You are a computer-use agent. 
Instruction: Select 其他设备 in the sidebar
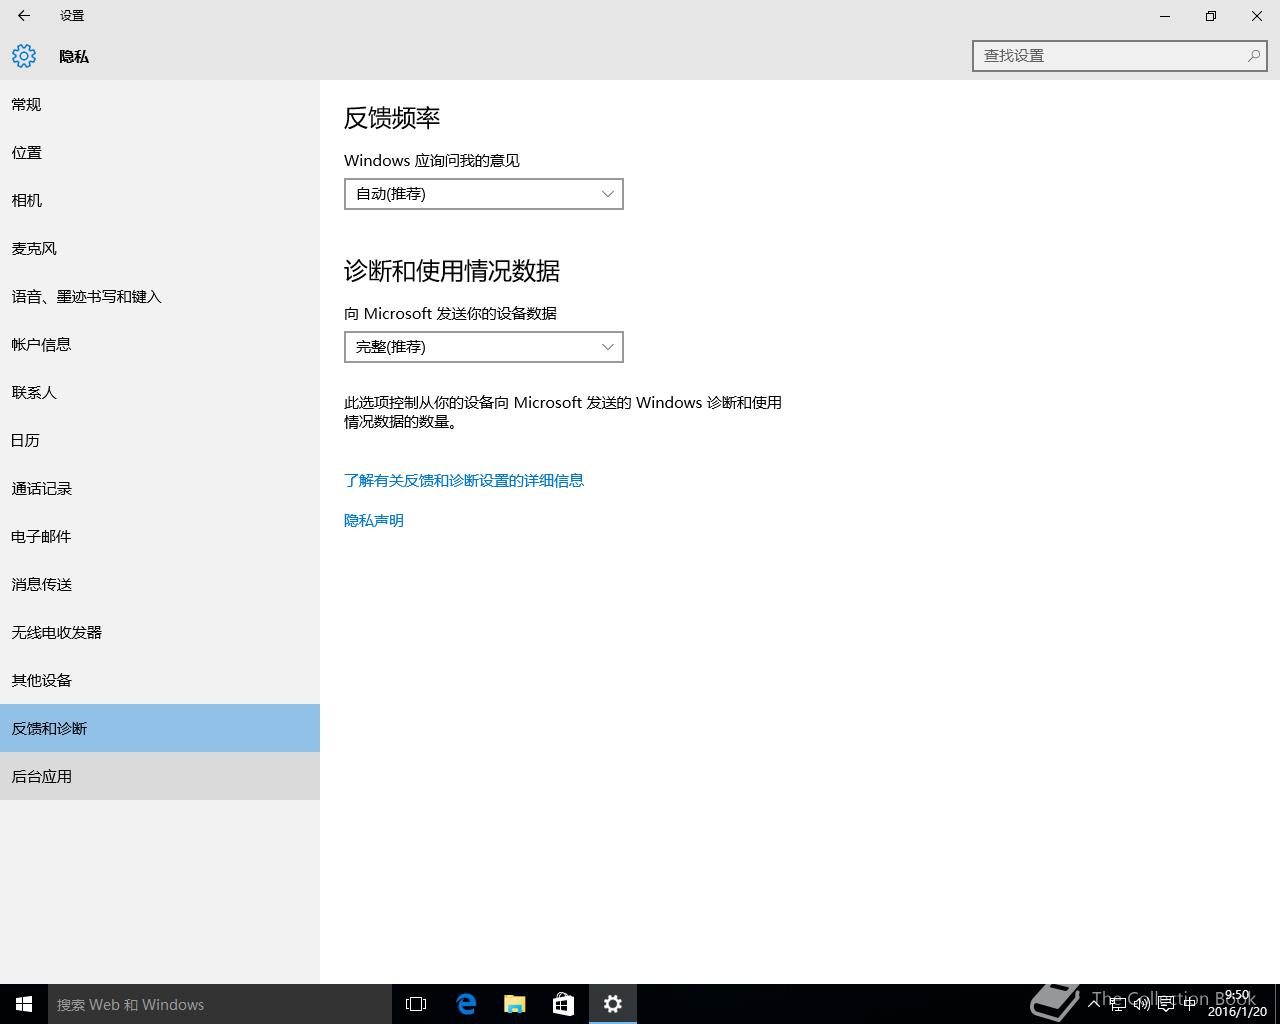pos(160,680)
